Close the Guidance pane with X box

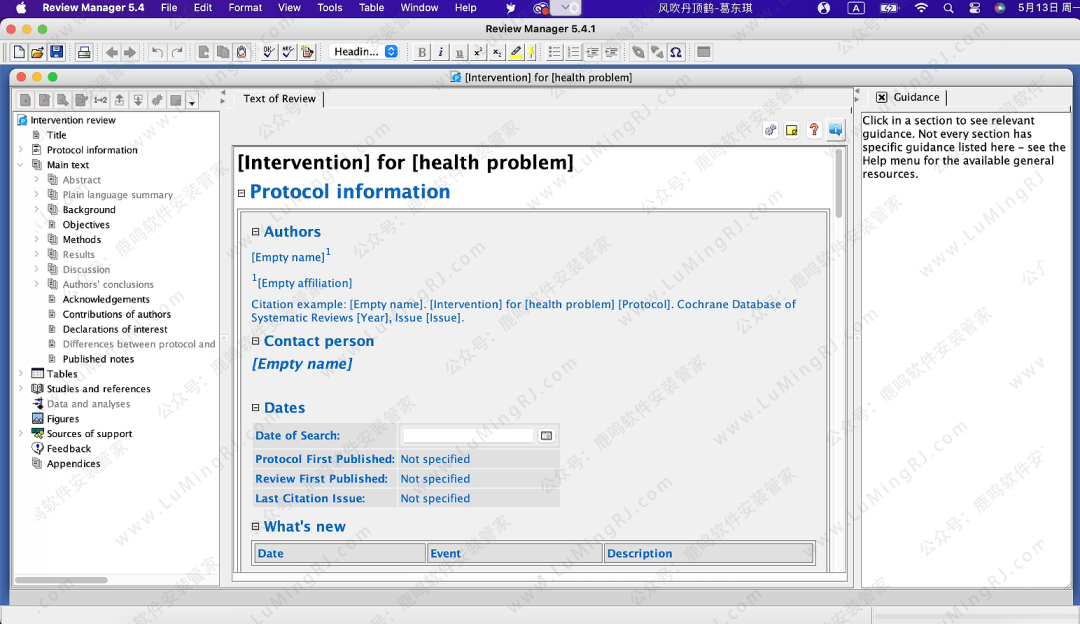coord(881,98)
